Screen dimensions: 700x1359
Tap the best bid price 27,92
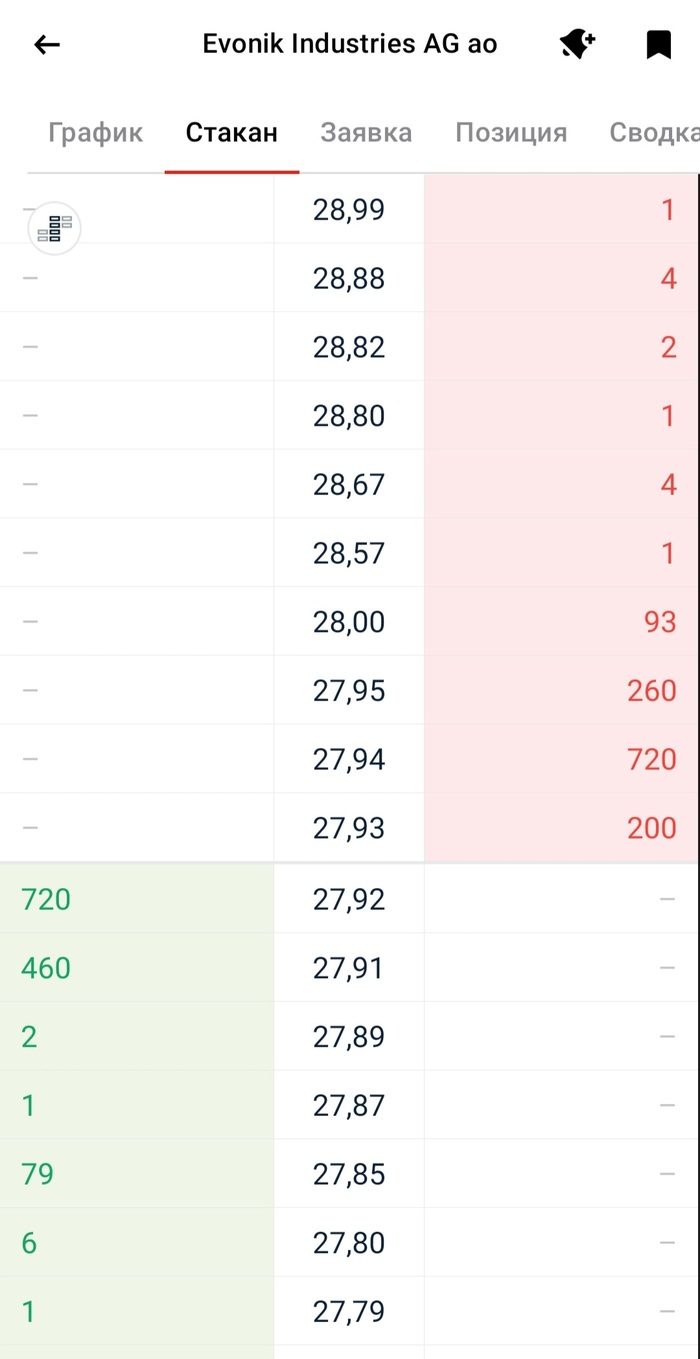[x=349, y=899]
